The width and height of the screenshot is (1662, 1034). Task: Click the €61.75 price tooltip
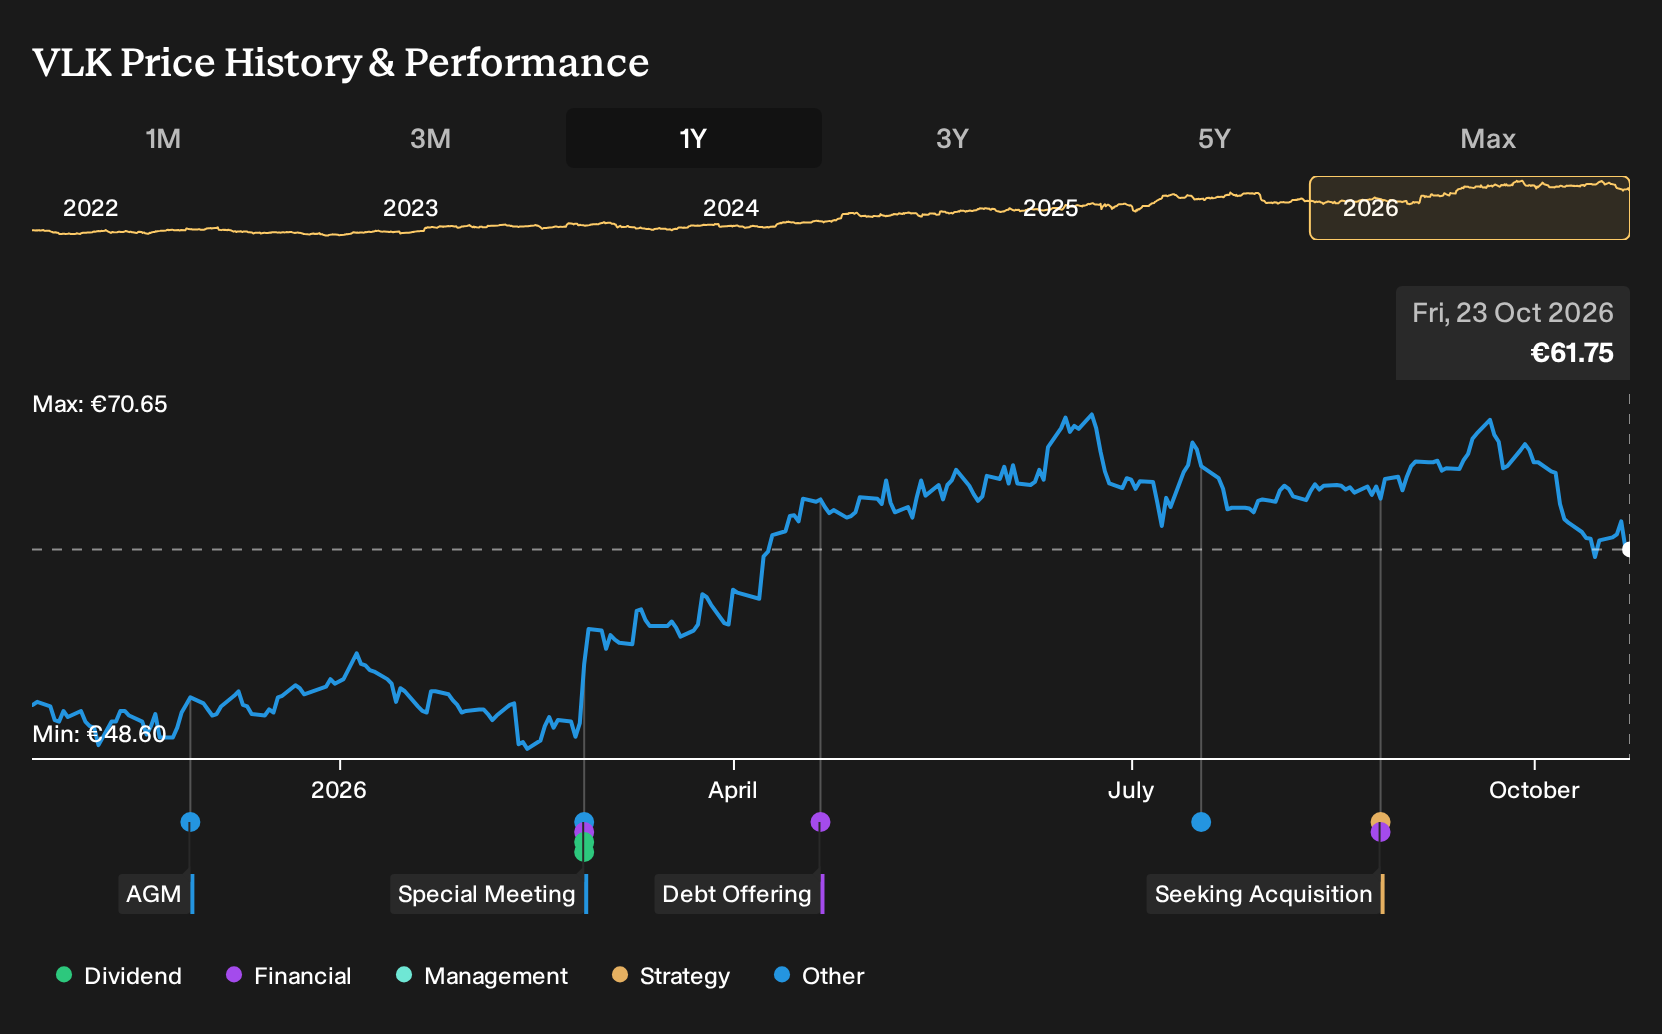[1513, 333]
